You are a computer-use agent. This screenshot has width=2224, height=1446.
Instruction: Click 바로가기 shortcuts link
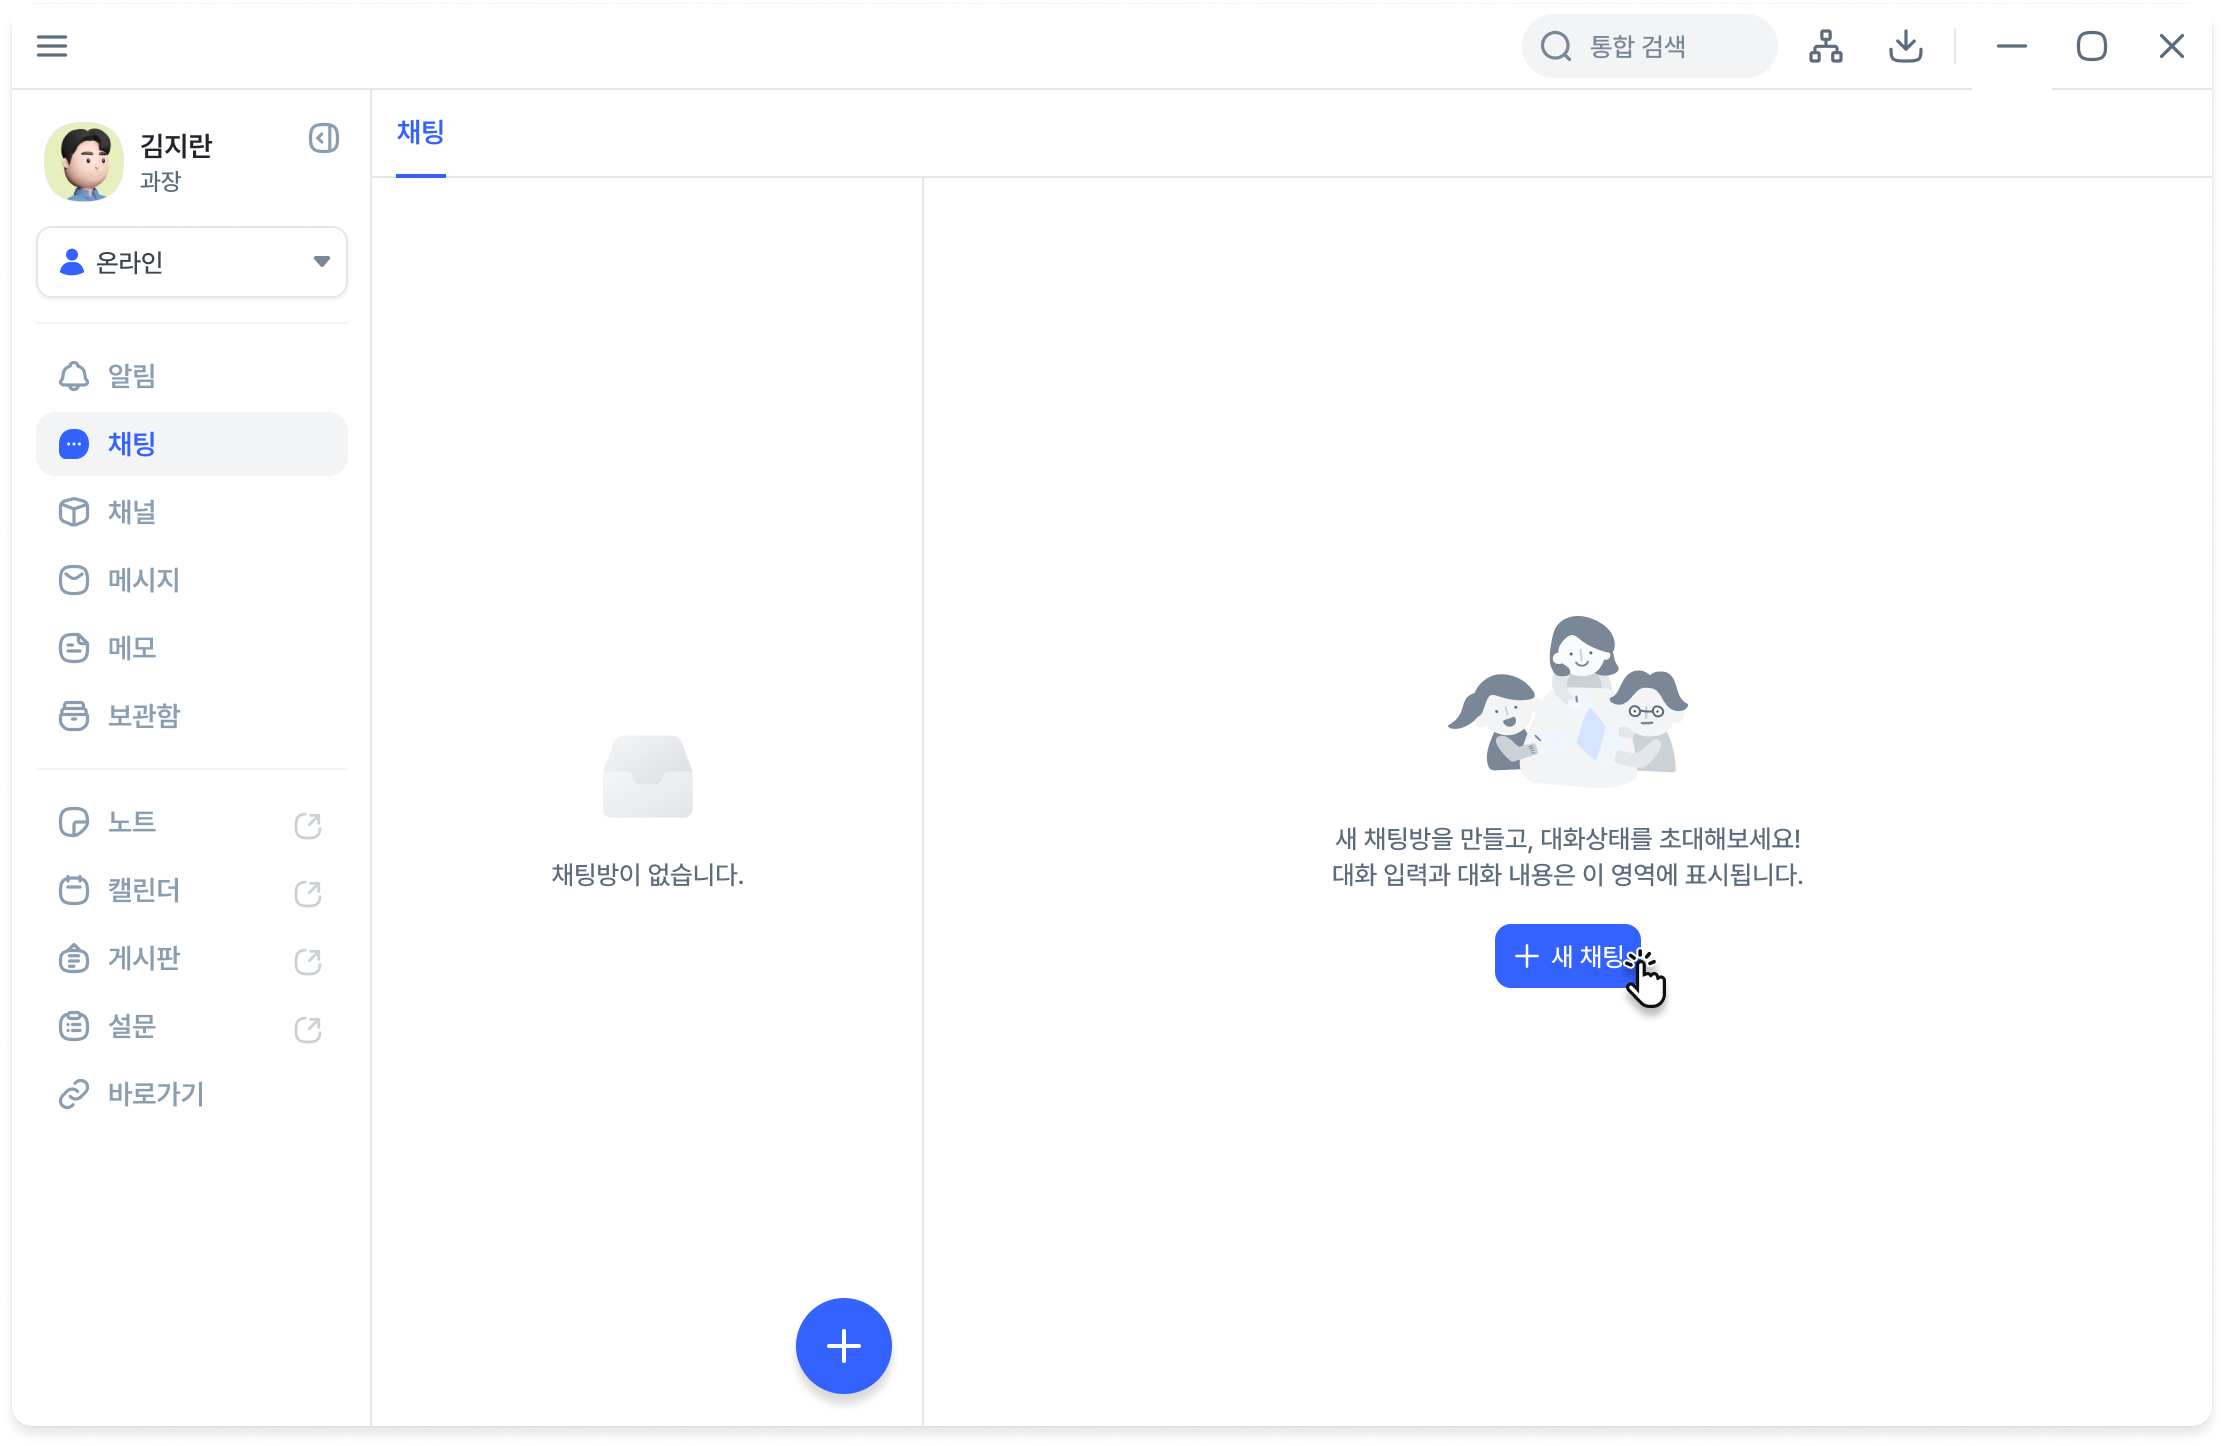(155, 1094)
